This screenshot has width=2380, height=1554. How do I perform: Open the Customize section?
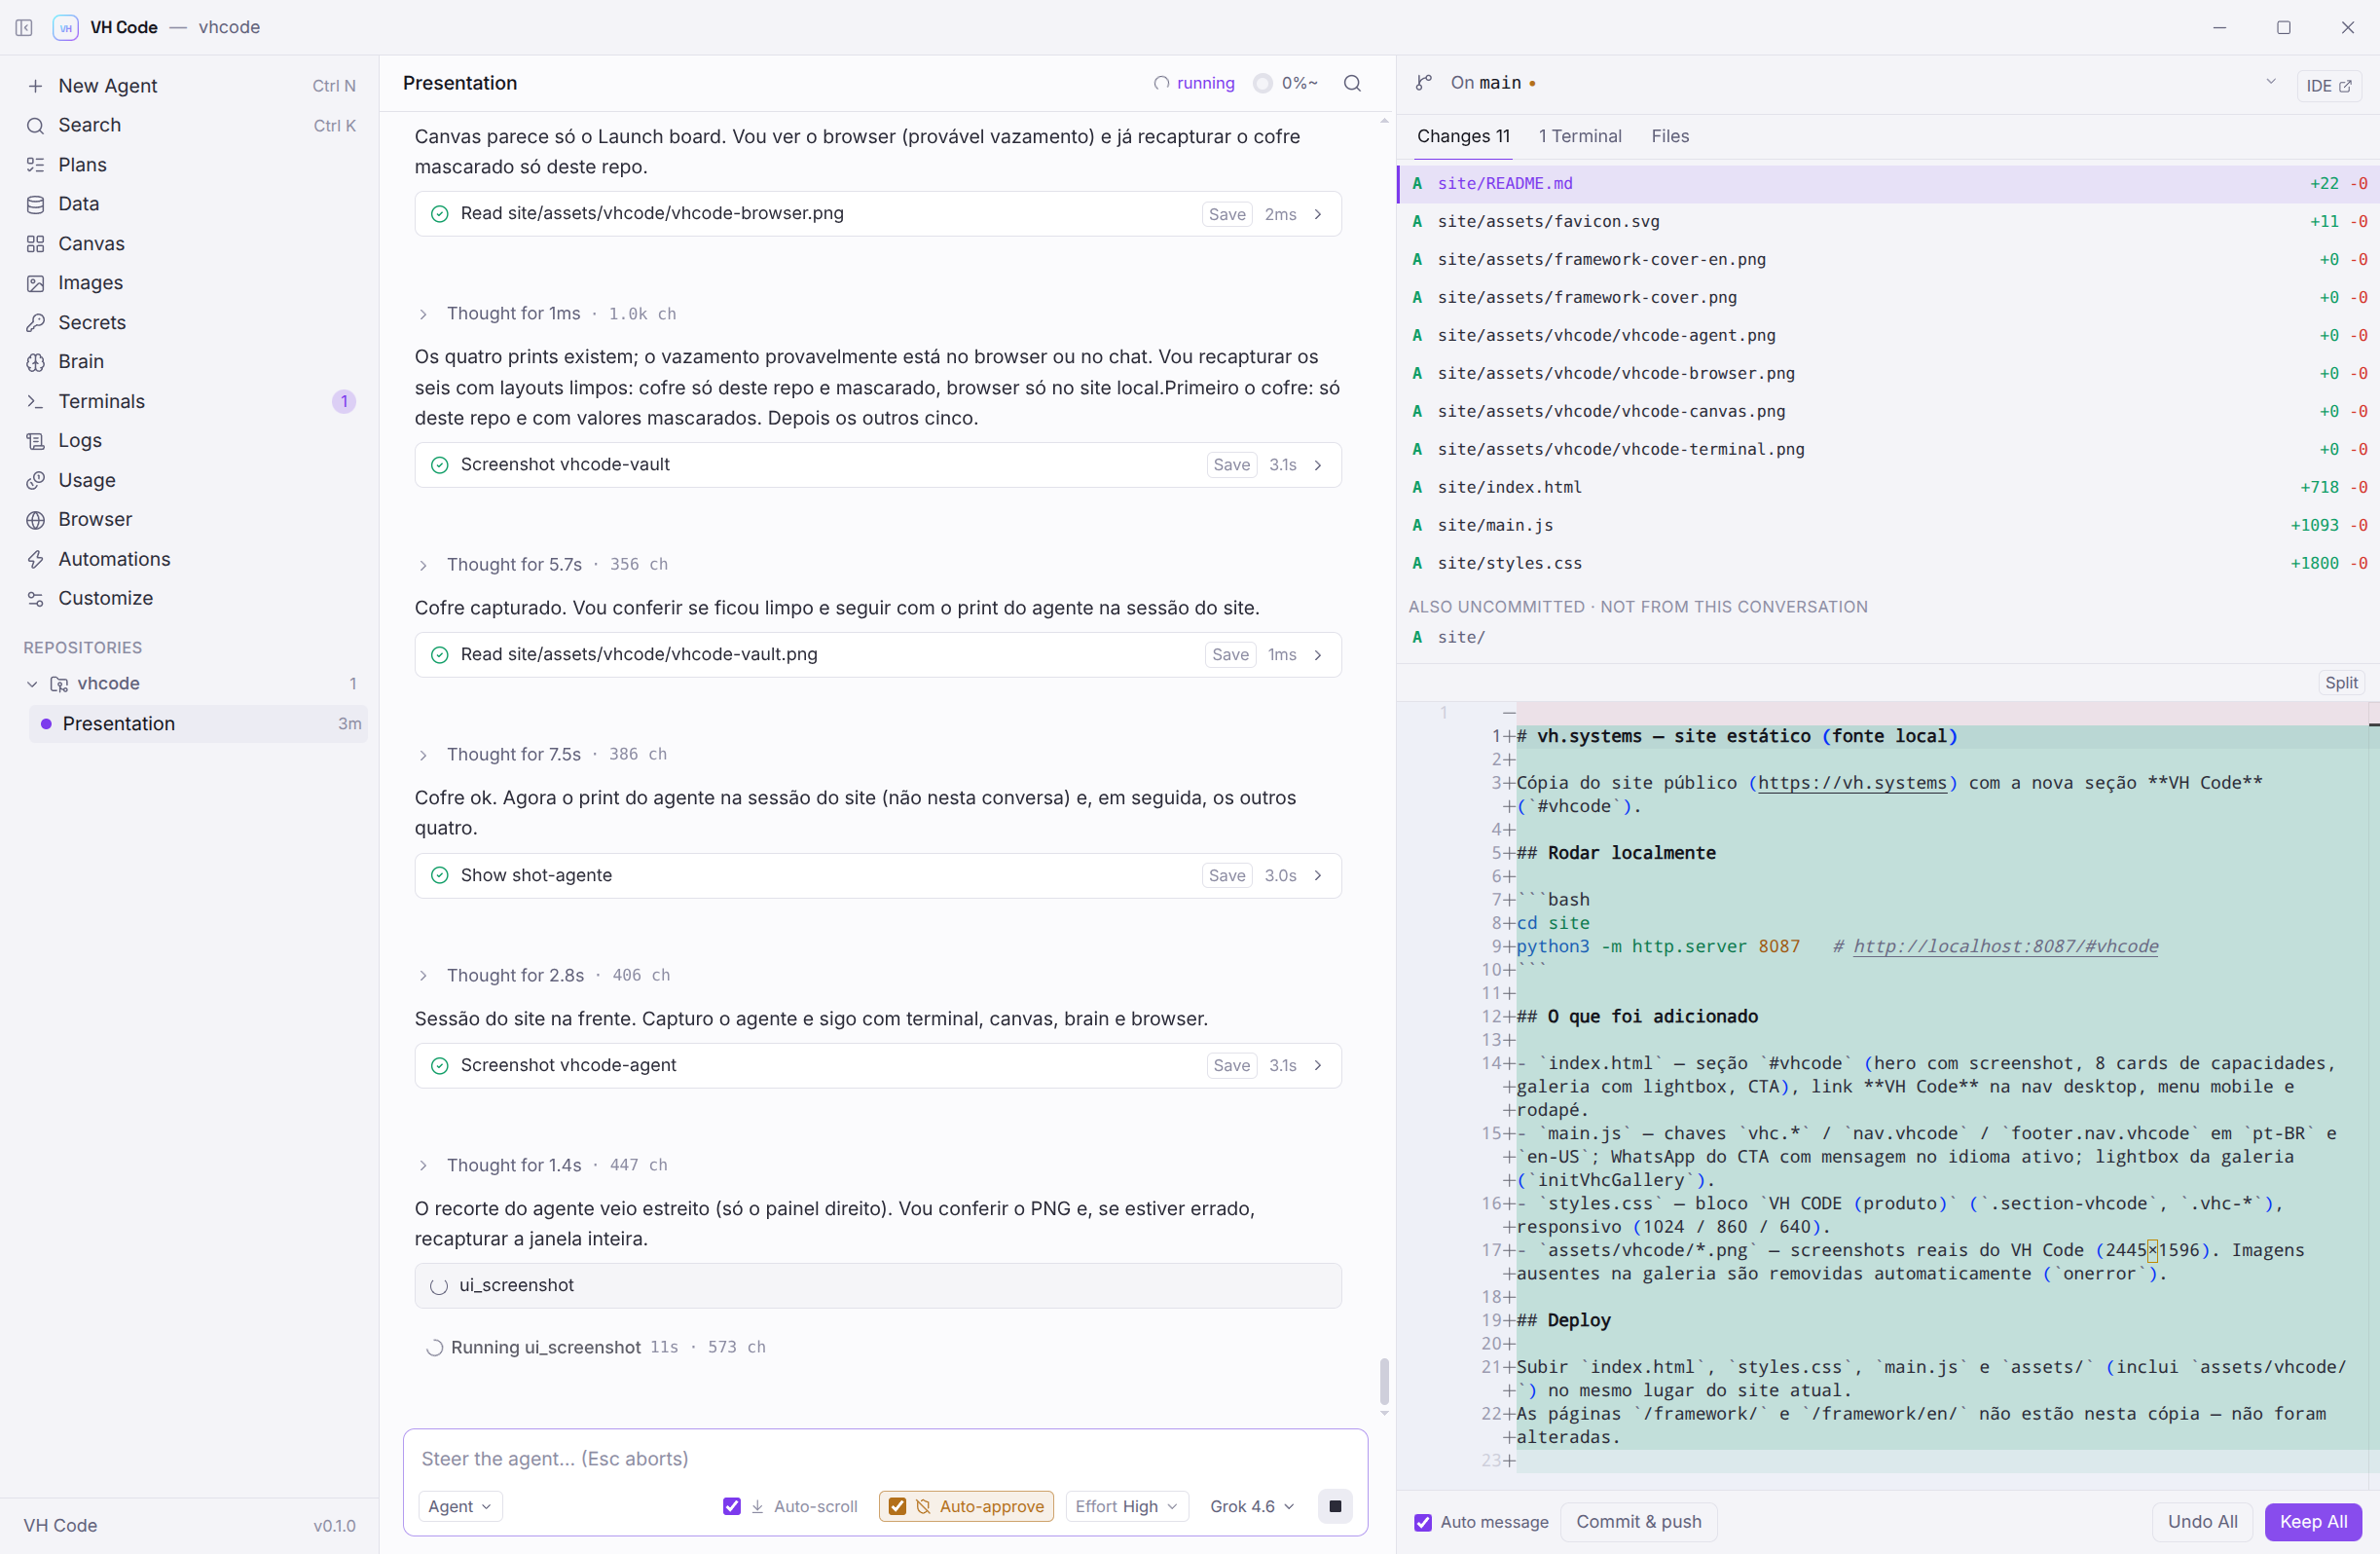point(190,598)
